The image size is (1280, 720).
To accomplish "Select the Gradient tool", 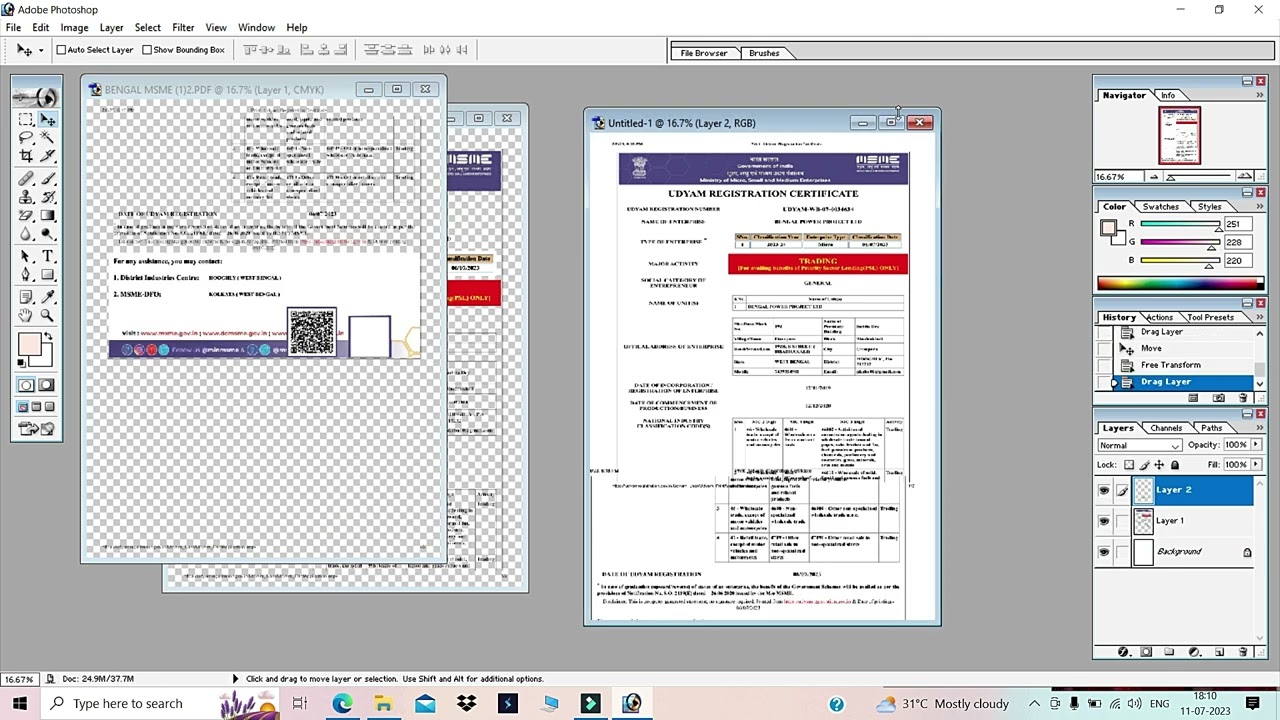I will (x=47, y=215).
